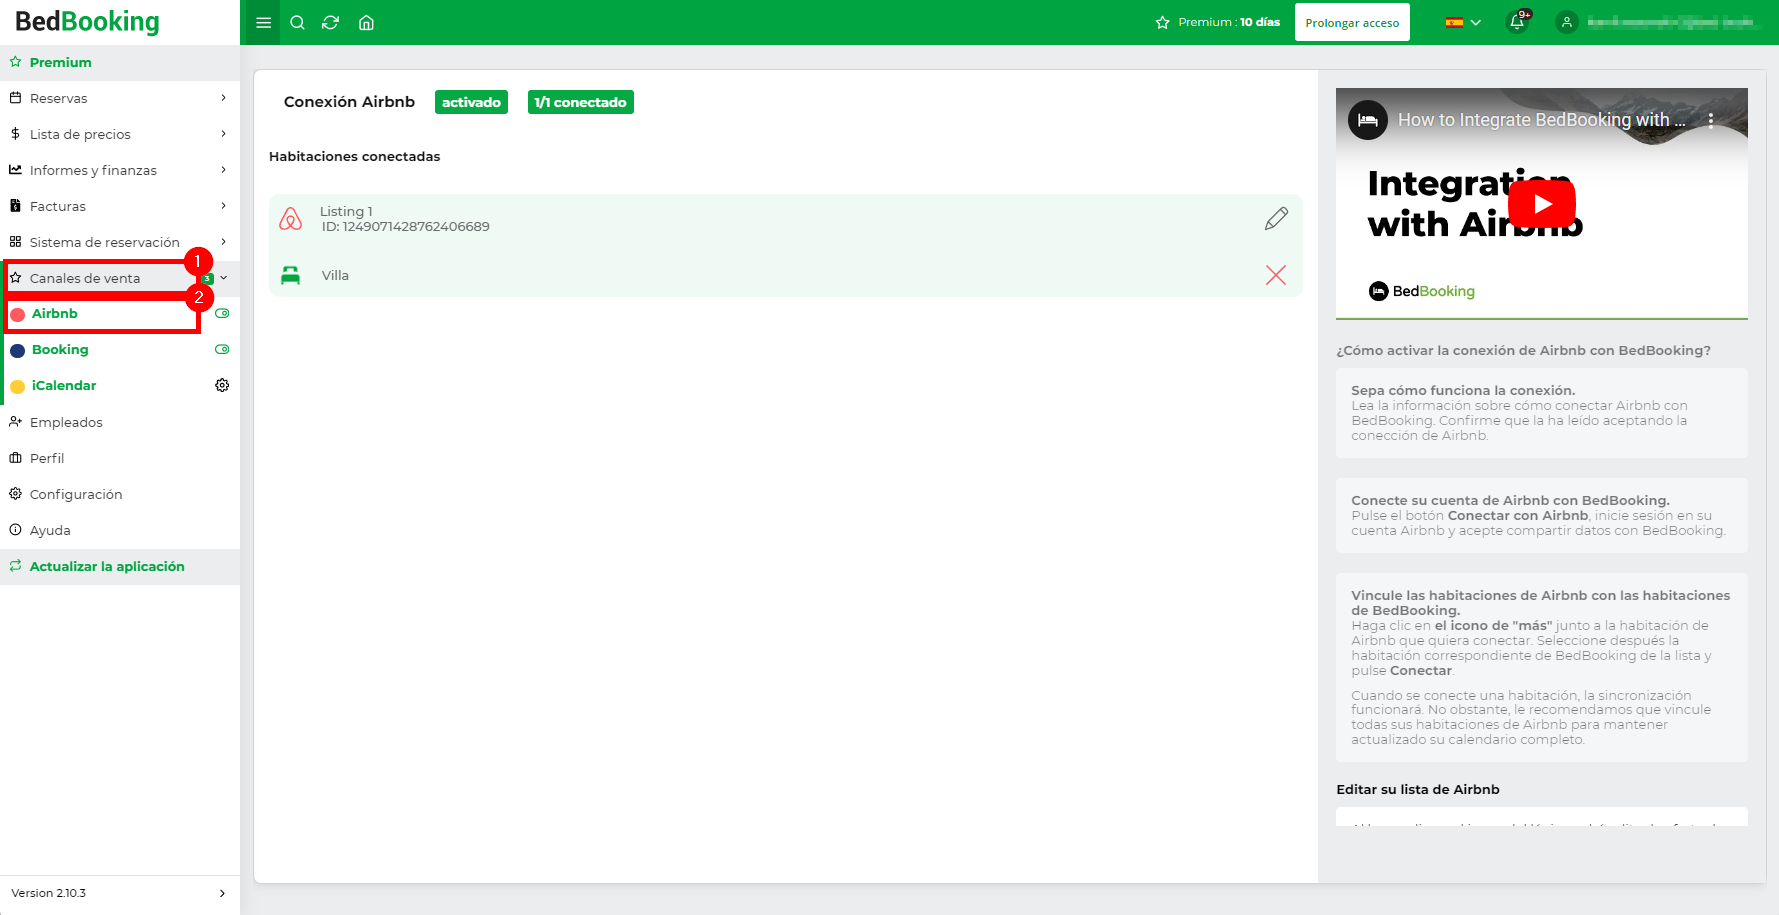Click the 1/1 conectado badge
This screenshot has width=1779, height=915.
point(580,102)
